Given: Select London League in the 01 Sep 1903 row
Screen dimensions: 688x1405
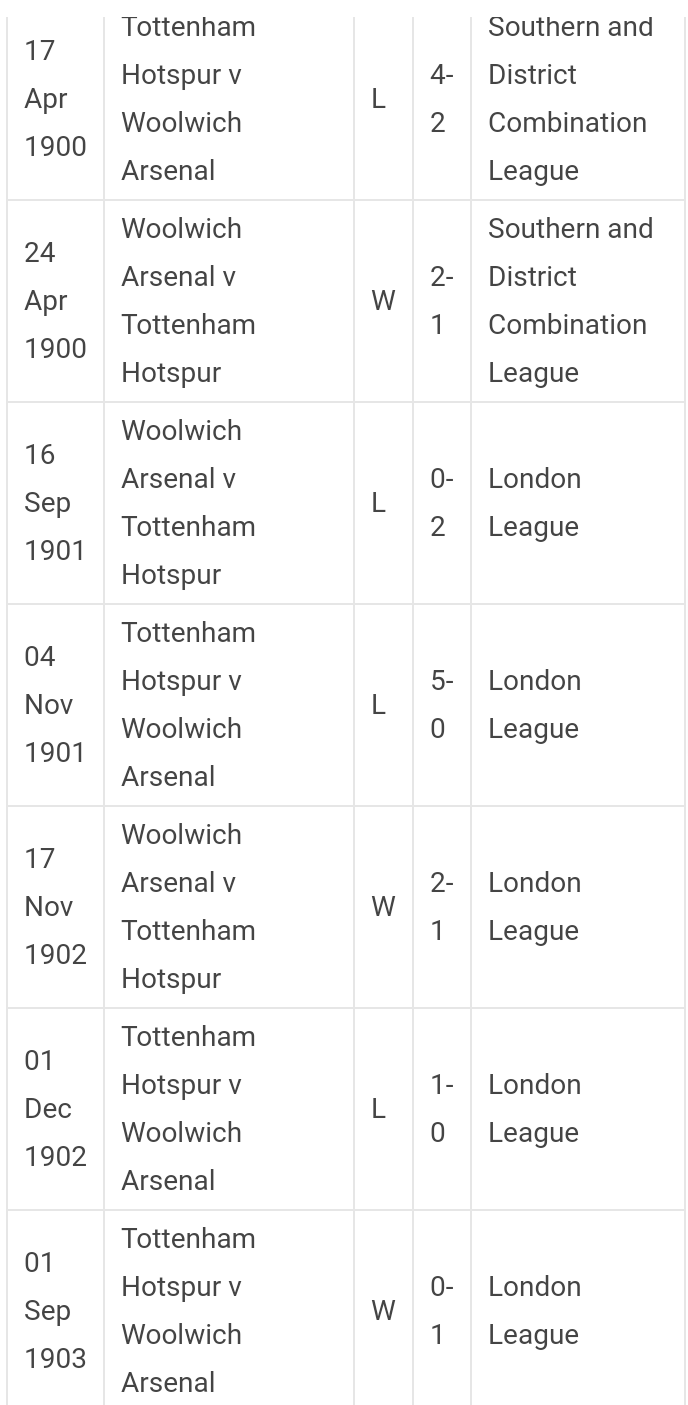Looking at the screenshot, I should 534,1311.
